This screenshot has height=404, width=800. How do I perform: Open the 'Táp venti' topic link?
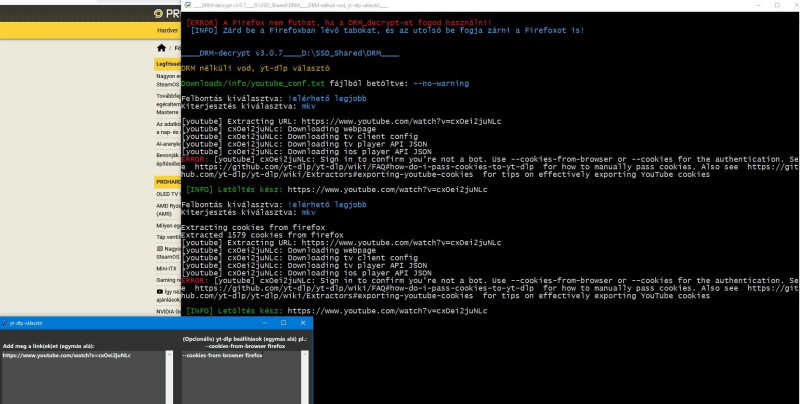tap(168, 237)
